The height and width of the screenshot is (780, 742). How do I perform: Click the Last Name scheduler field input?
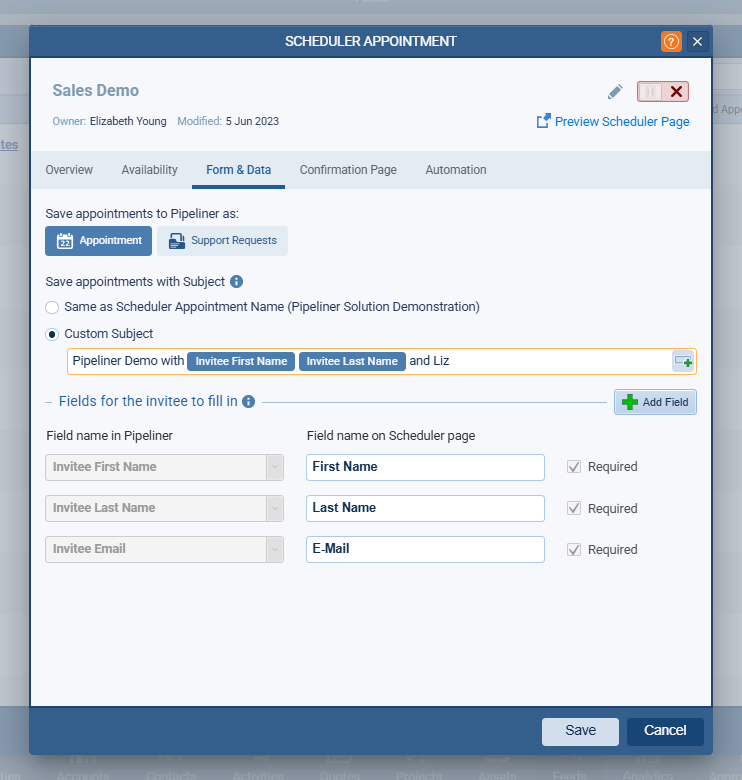tap(425, 508)
